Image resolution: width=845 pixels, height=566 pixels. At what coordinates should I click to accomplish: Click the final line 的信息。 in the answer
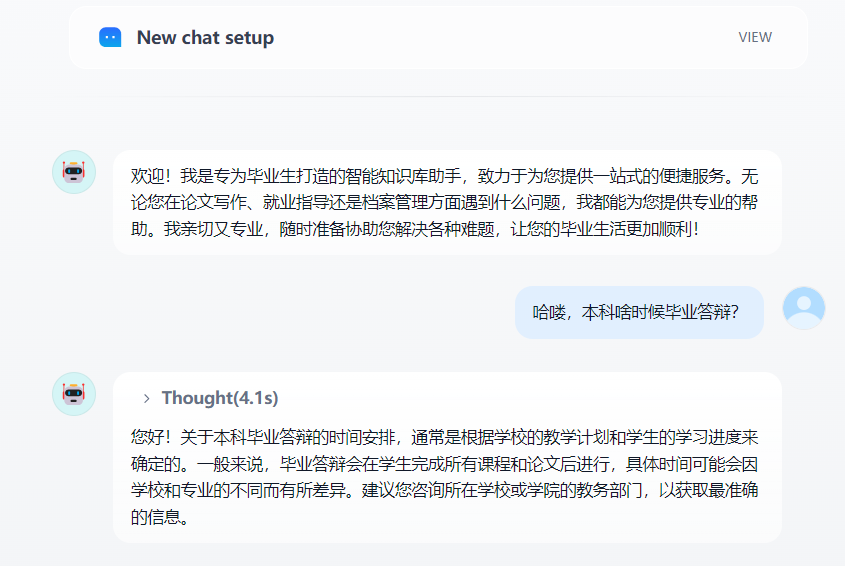pyautogui.click(x=160, y=519)
